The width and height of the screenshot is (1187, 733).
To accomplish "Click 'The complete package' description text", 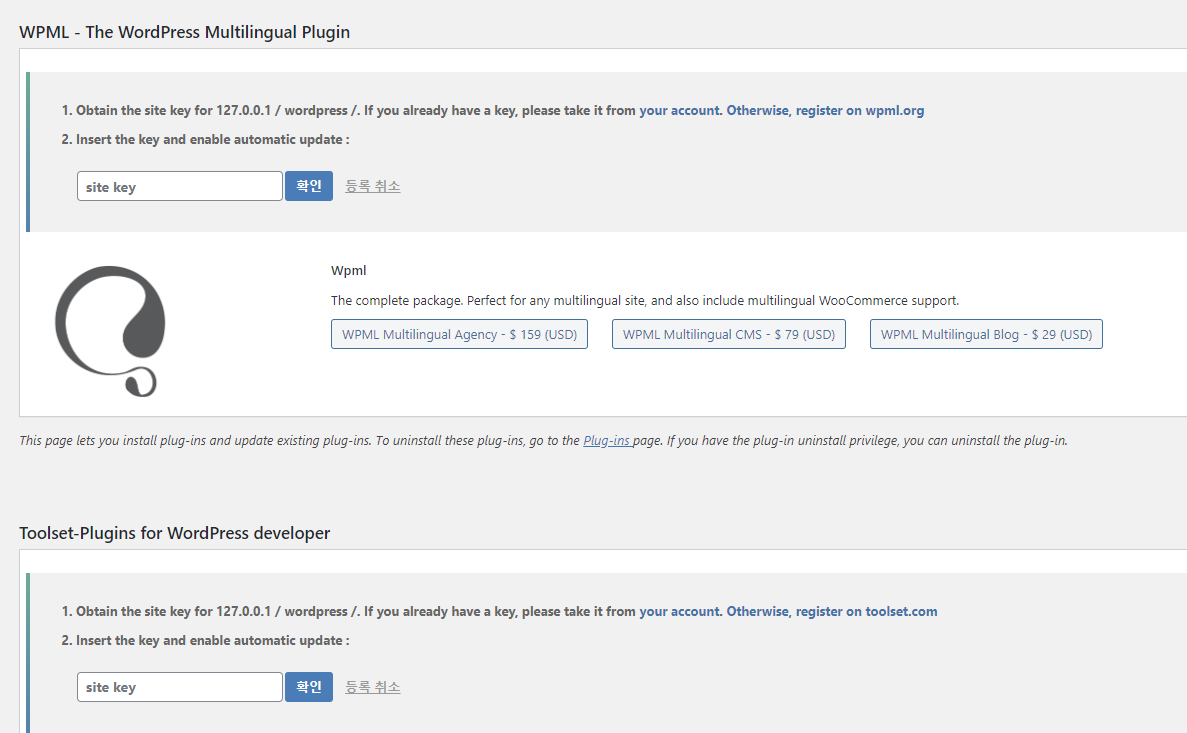I will [645, 301].
